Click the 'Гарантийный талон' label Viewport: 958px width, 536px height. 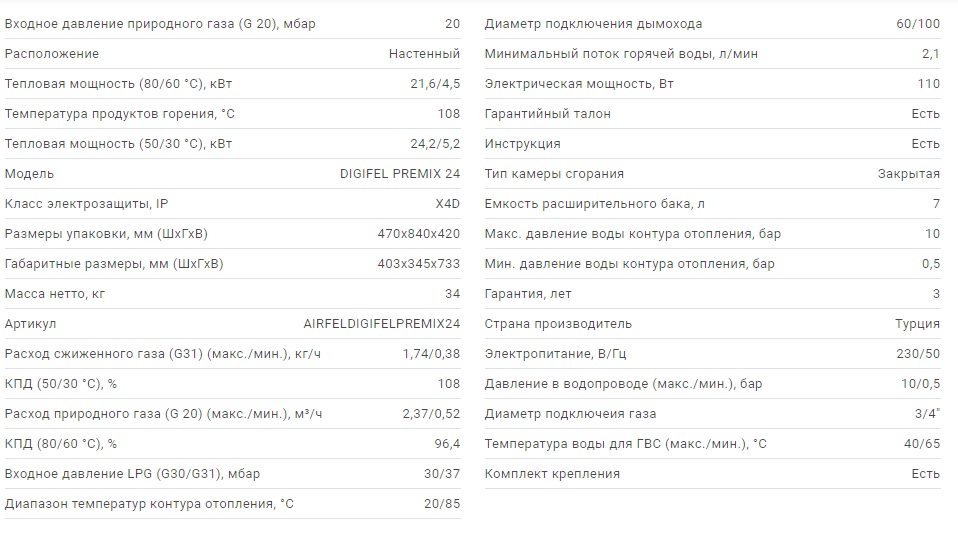(547, 114)
